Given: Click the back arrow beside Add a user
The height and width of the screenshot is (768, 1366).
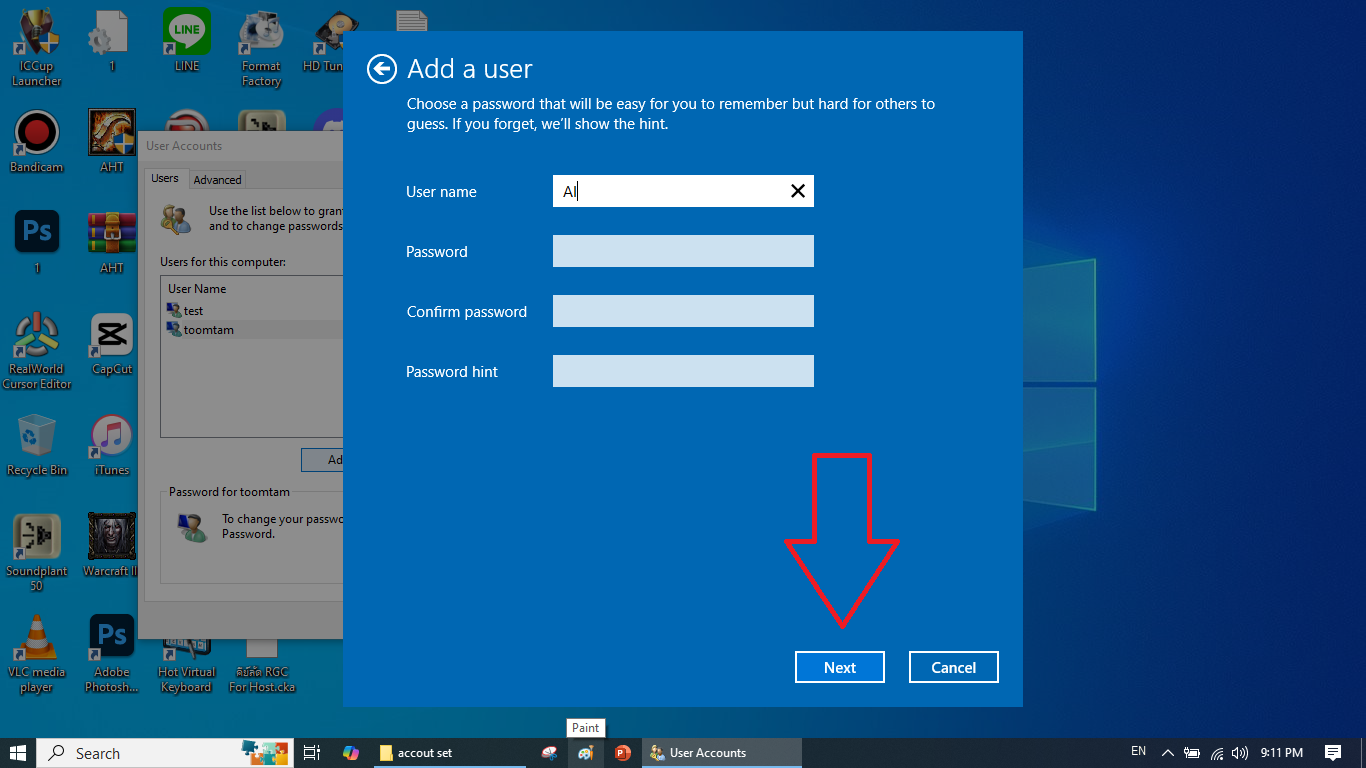Looking at the screenshot, I should pyautogui.click(x=381, y=69).
